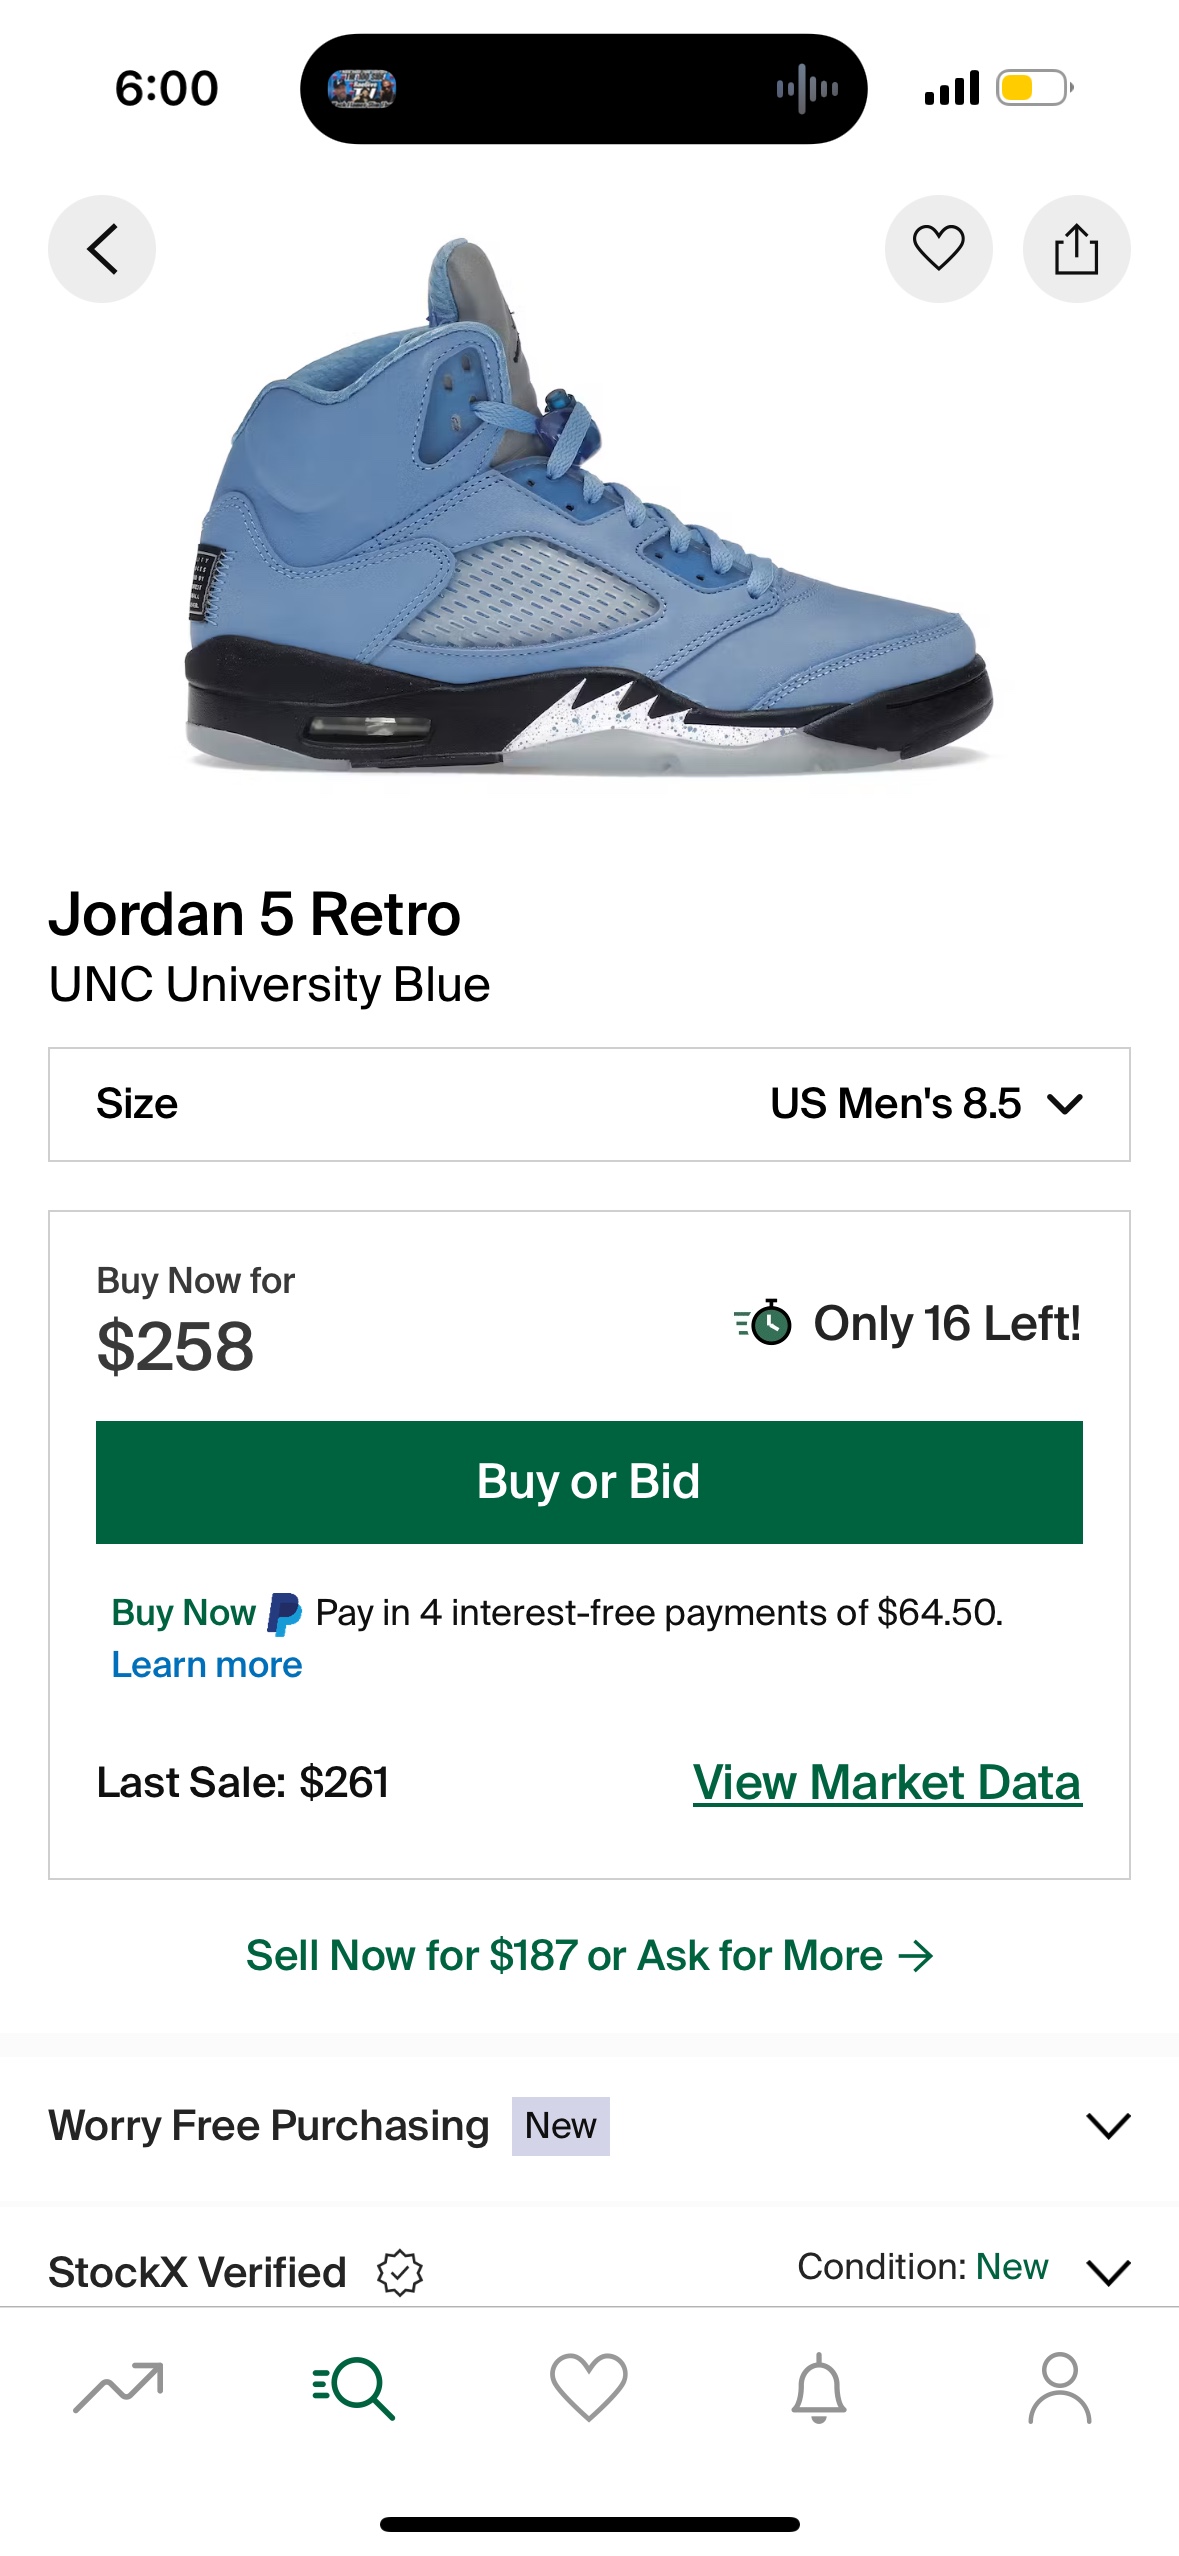The width and height of the screenshot is (1179, 2556).
Task: Open the Notifications bell icon
Action: coord(819,2388)
